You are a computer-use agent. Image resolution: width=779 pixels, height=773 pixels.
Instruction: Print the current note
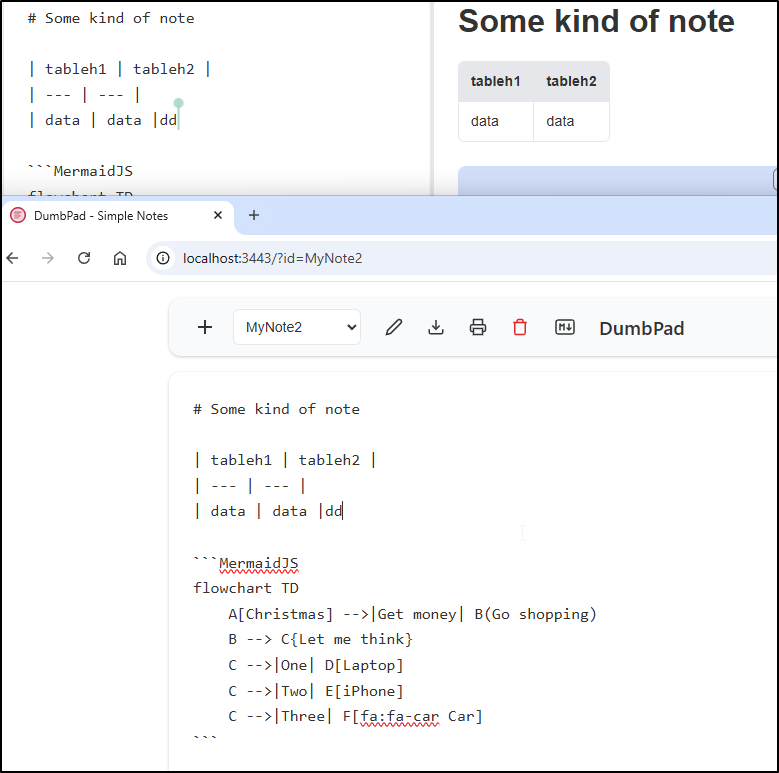coord(478,327)
